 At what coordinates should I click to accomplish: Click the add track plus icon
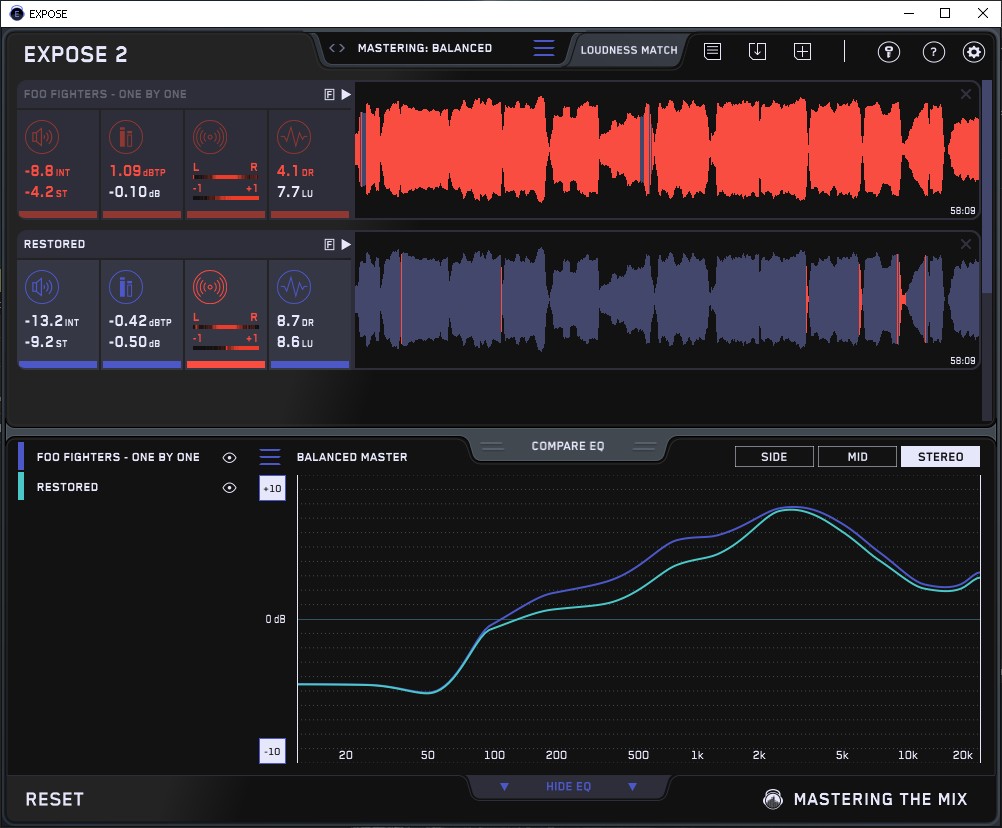(802, 51)
